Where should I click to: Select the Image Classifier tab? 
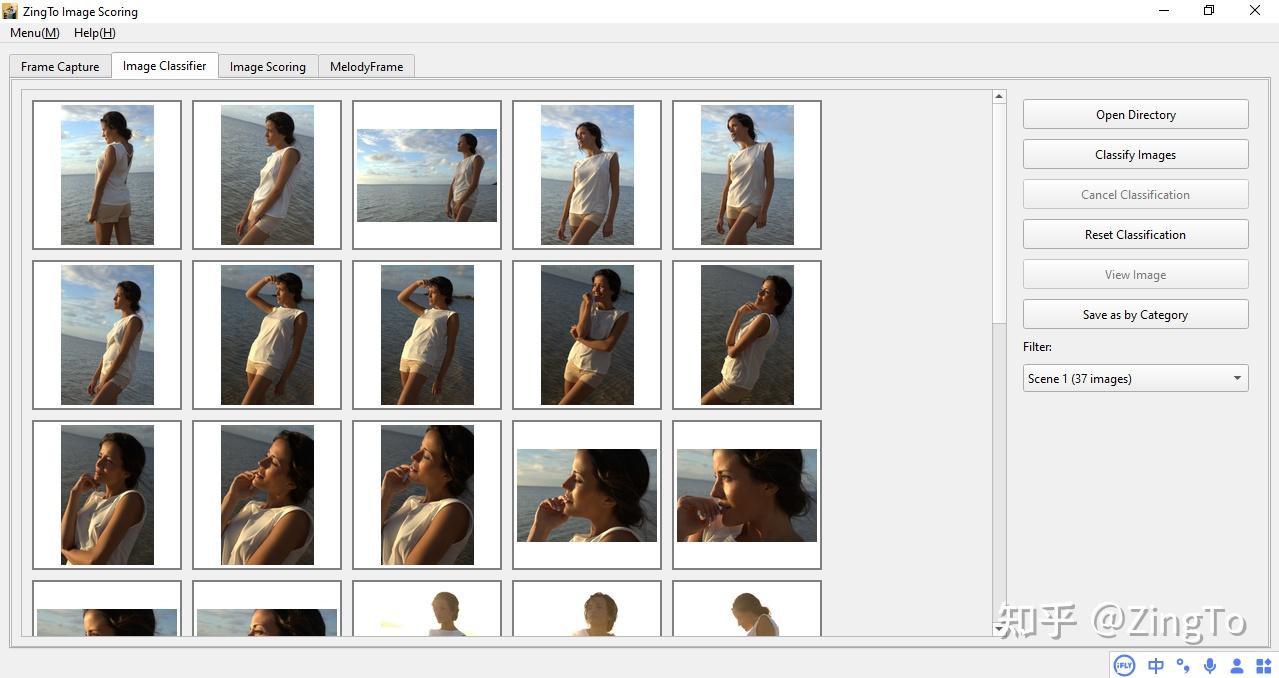pyautogui.click(x=164, y=66)
